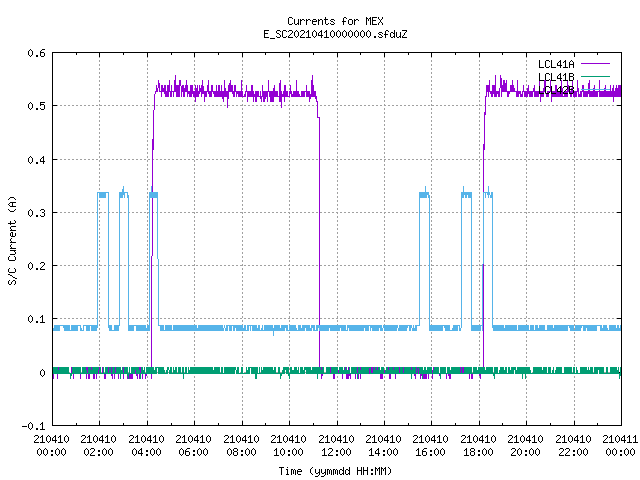The width and height of the screenshot is (640, 480).
Task: Click the 12:00 time tick label
Action: coord(337,452)
